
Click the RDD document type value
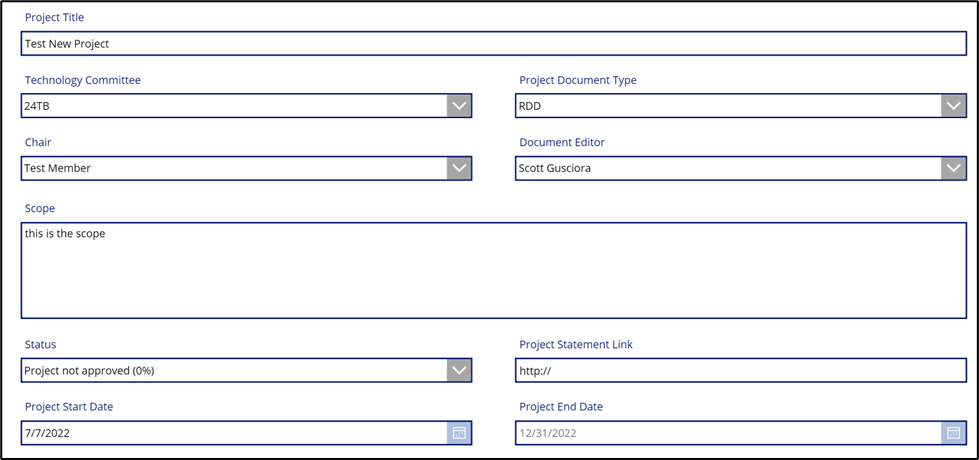coord(727,106)
